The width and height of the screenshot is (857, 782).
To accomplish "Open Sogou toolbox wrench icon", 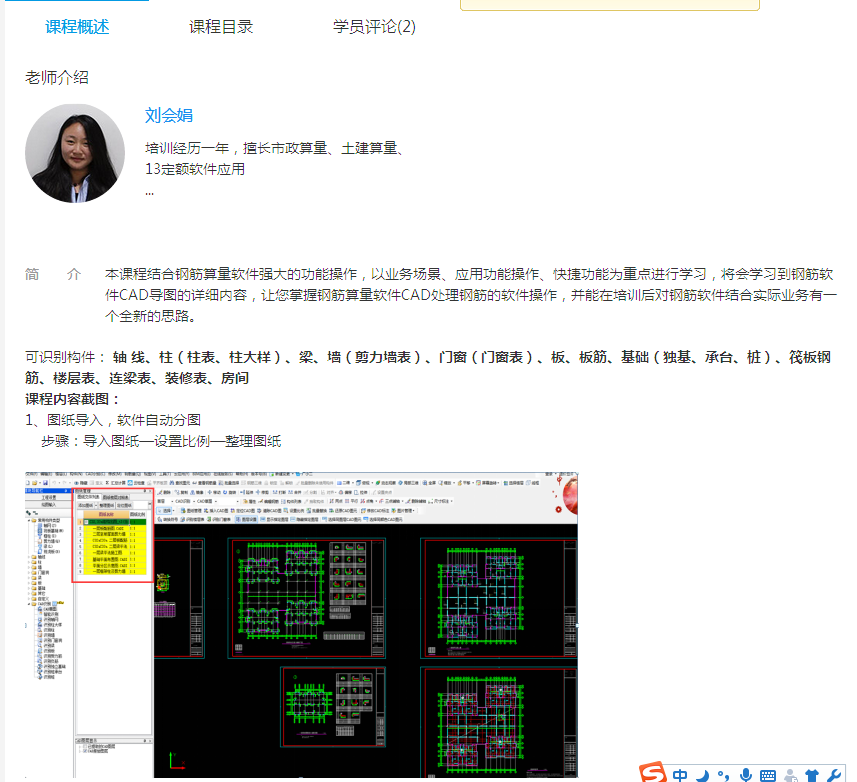I will coord(834,775).
